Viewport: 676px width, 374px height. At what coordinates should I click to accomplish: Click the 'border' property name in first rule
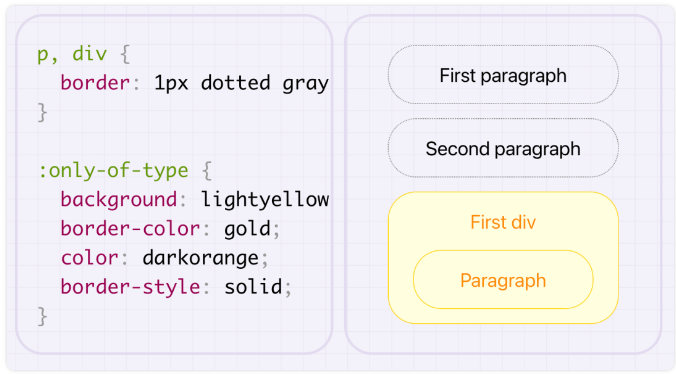(x=95, y=82)
